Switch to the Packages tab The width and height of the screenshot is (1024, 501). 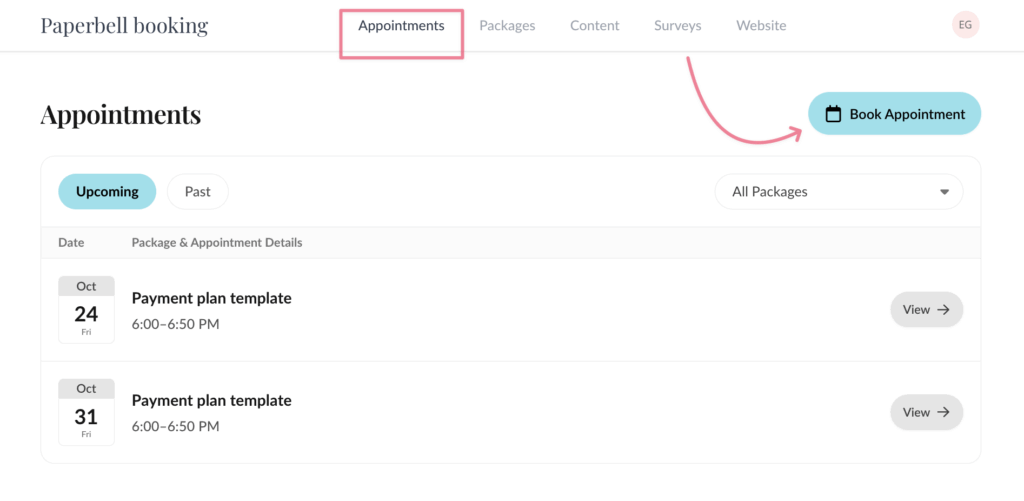tap(507, 26)
